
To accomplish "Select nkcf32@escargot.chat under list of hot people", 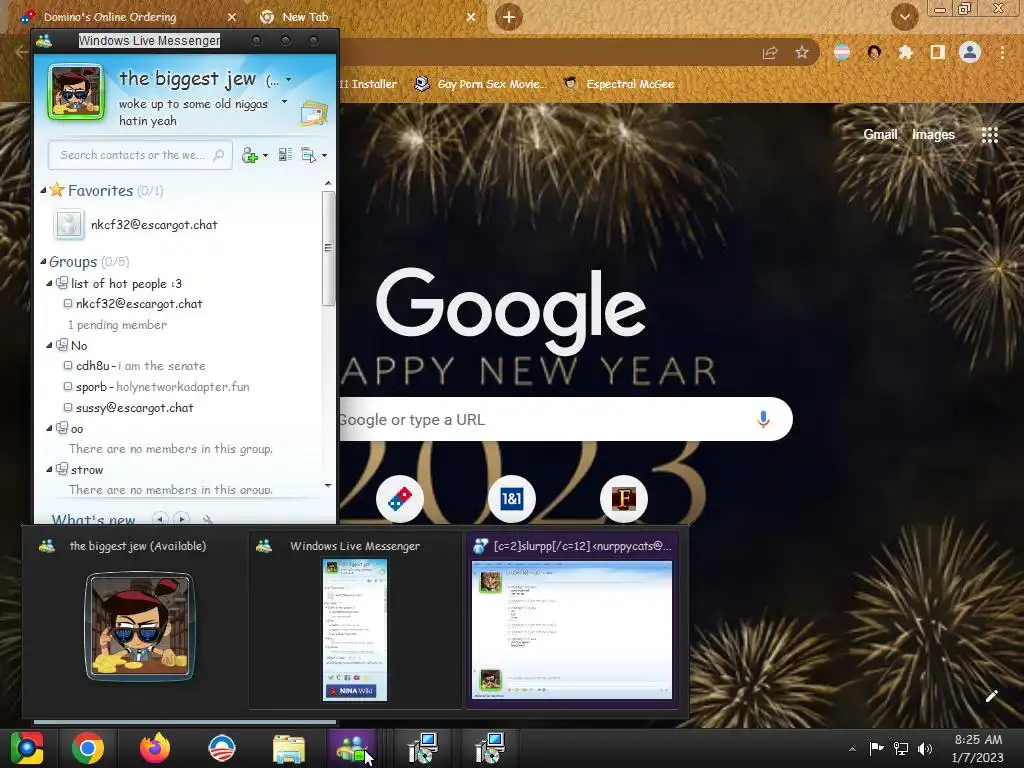I will (133, 304).
